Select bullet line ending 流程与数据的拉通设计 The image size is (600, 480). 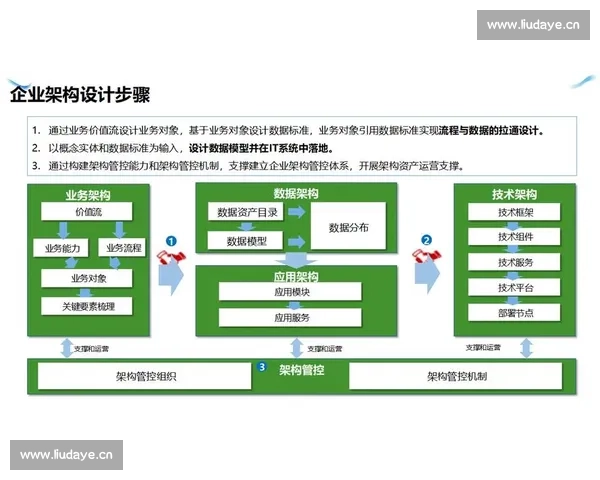coord(288,131)
